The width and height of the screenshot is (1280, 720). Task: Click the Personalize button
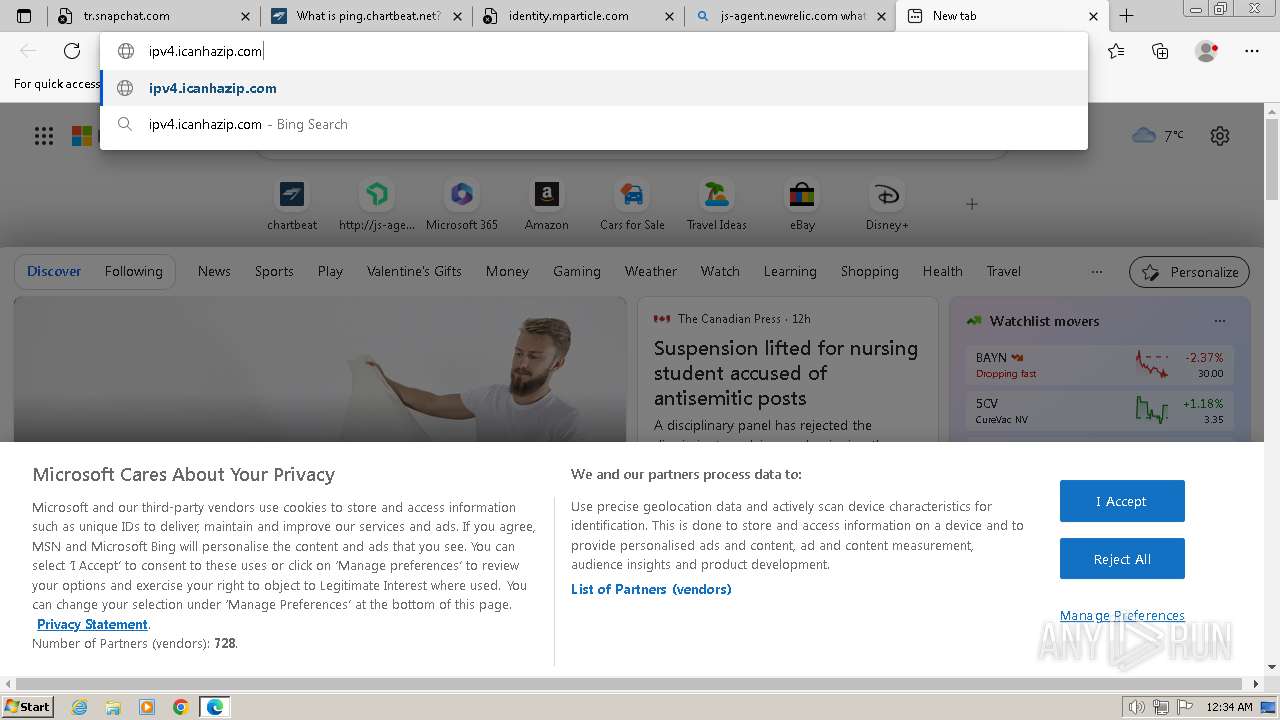coord(1190,272)
